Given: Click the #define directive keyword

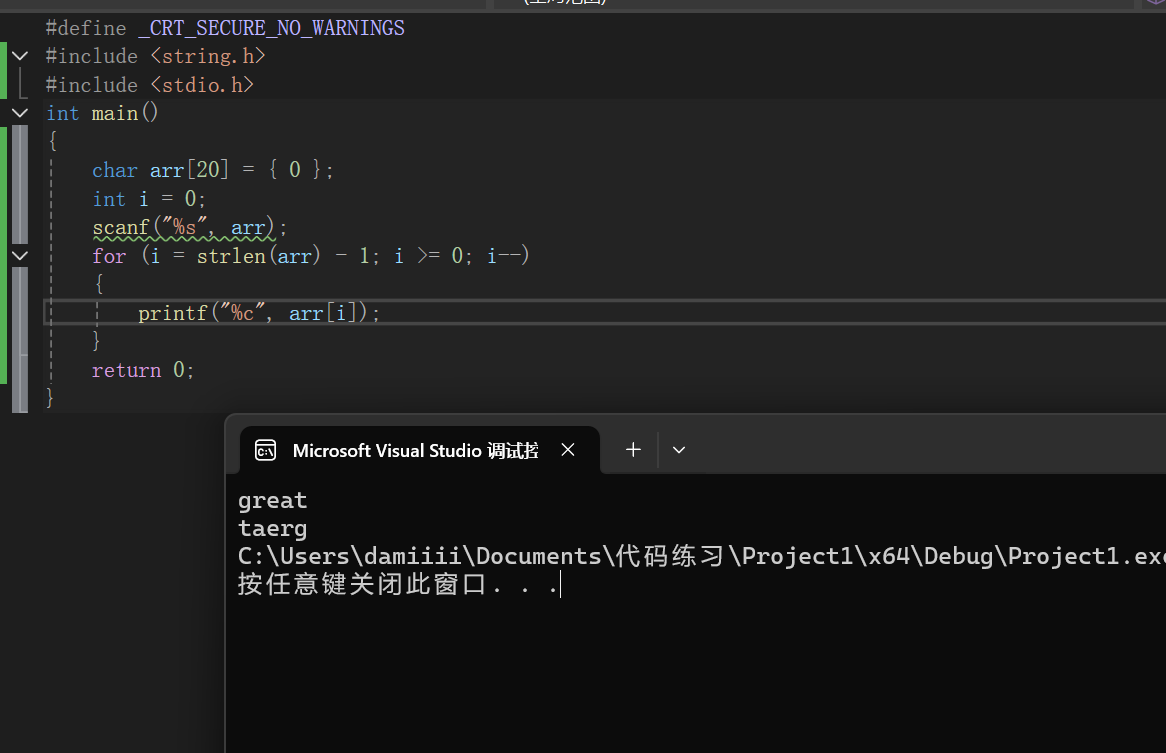Looking at the screenshot, I should tap(86, 28).
